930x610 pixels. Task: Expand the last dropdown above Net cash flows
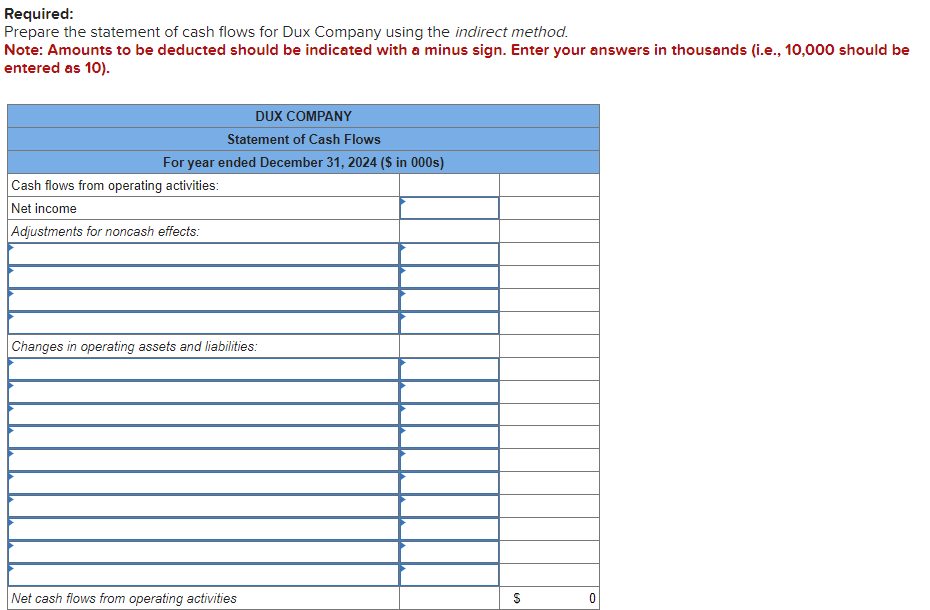click(200, 575)
